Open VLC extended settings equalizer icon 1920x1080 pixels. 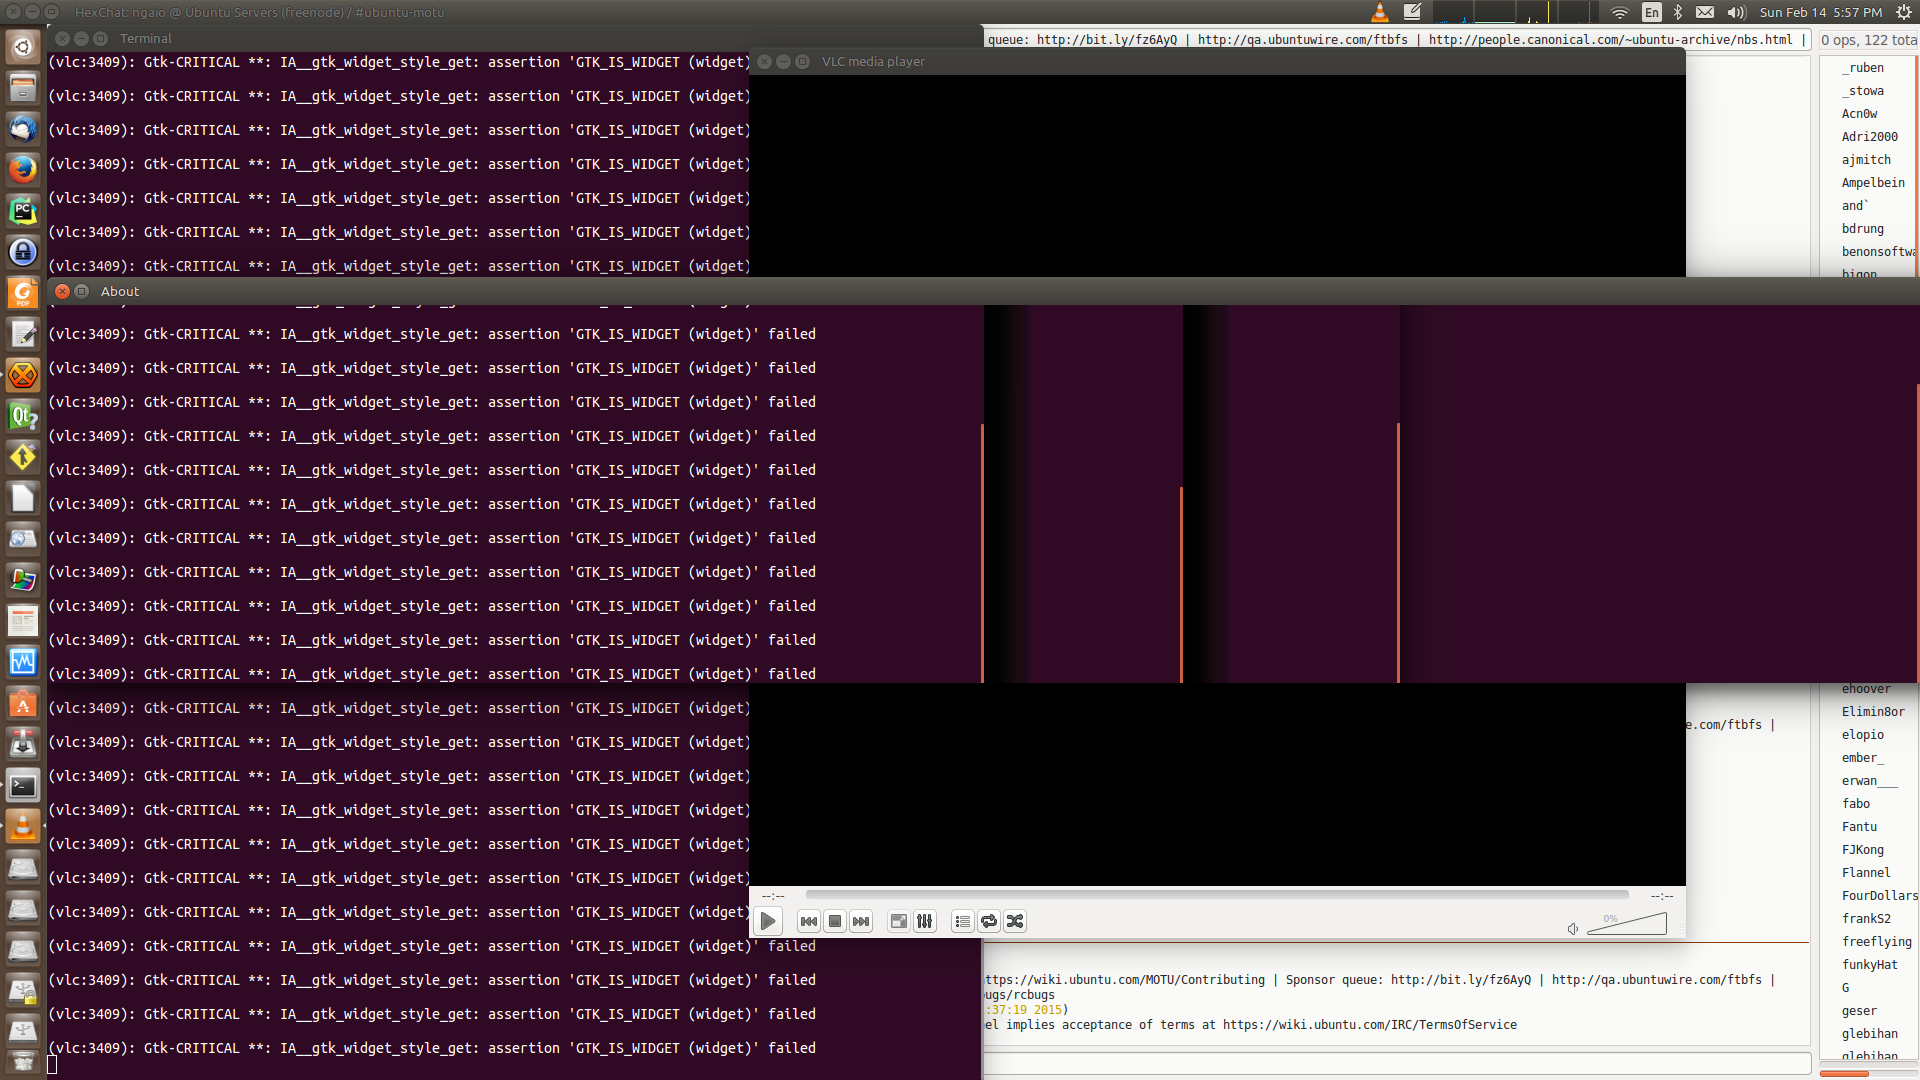click(925, 921)
